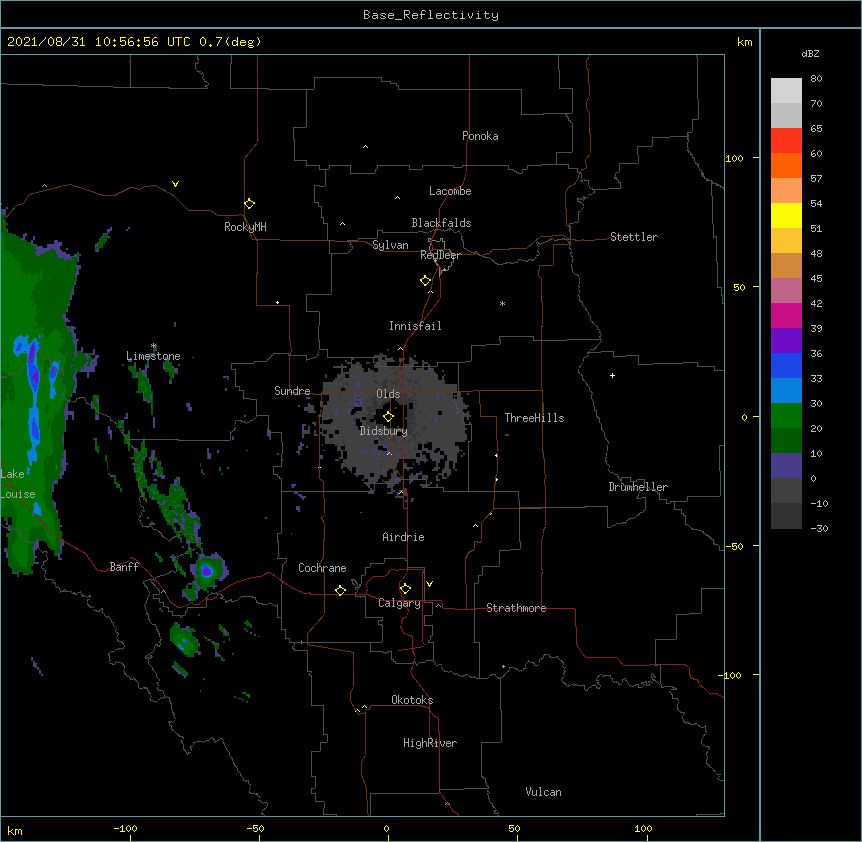The image size is (862, 842).
Task: Click the RockyMH map label
Action: coord(245,227)
